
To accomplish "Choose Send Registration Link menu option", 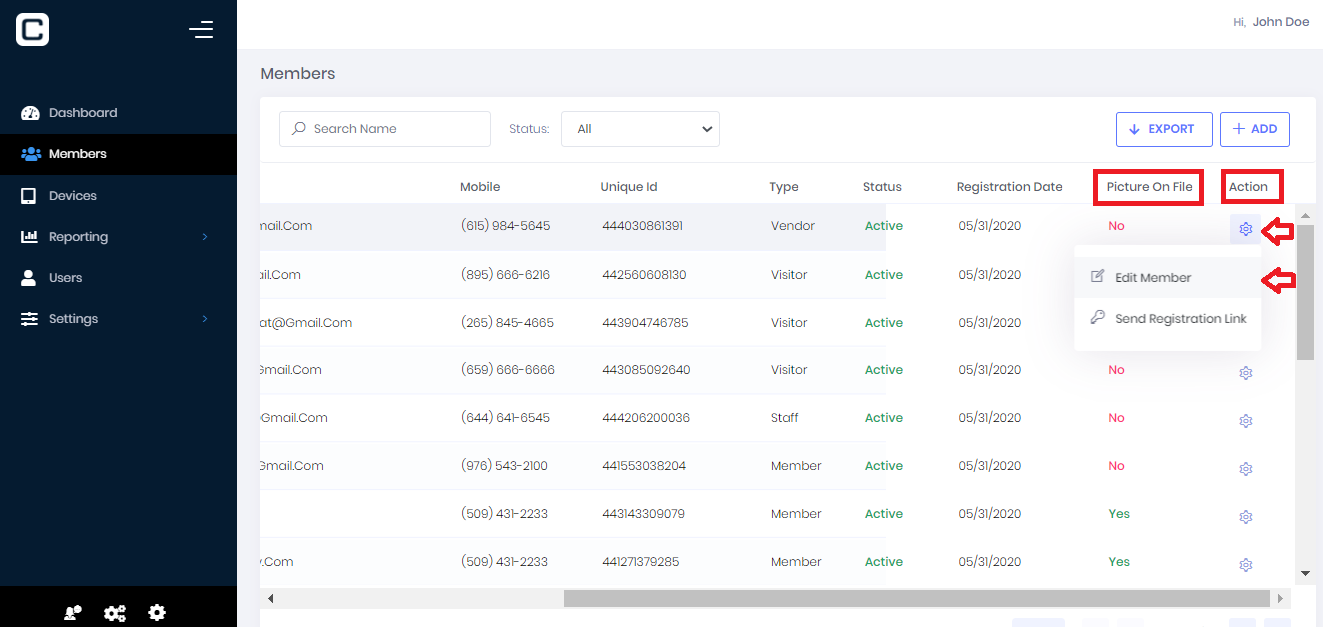I will [1180, 318].
